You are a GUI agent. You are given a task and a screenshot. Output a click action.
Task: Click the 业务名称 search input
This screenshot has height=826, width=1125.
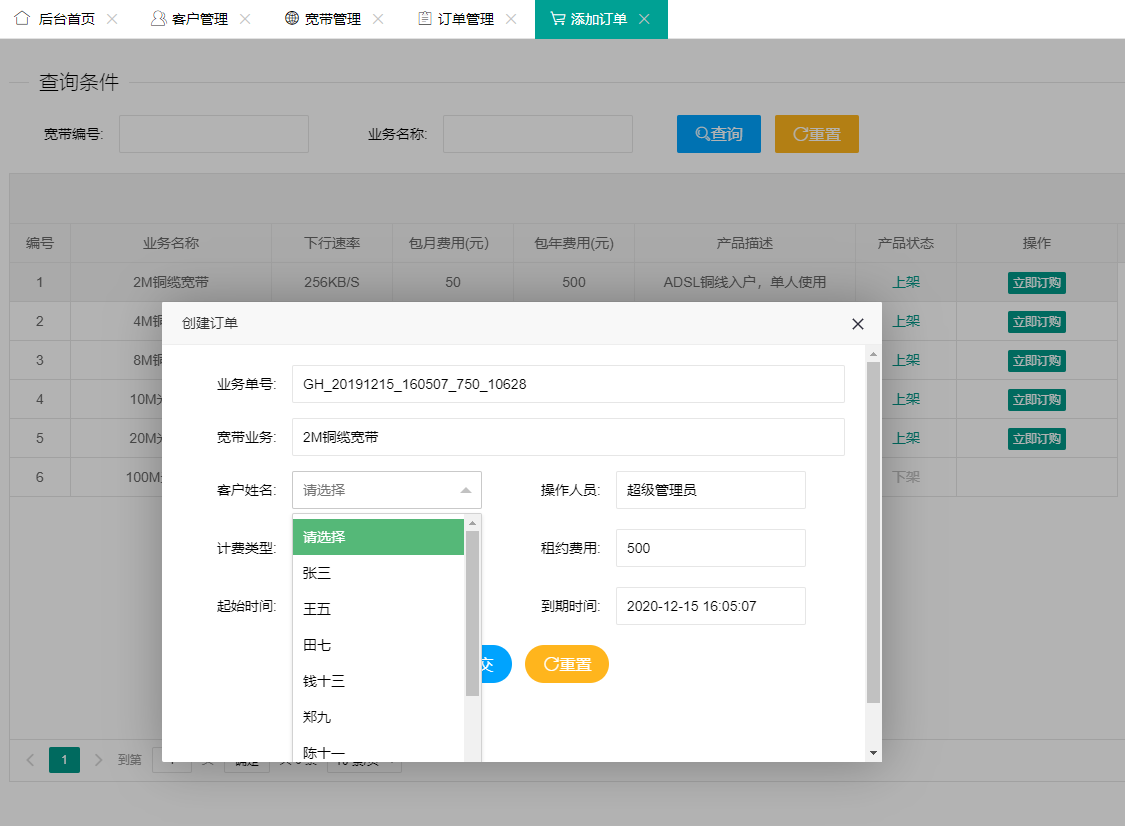(537, 134)
